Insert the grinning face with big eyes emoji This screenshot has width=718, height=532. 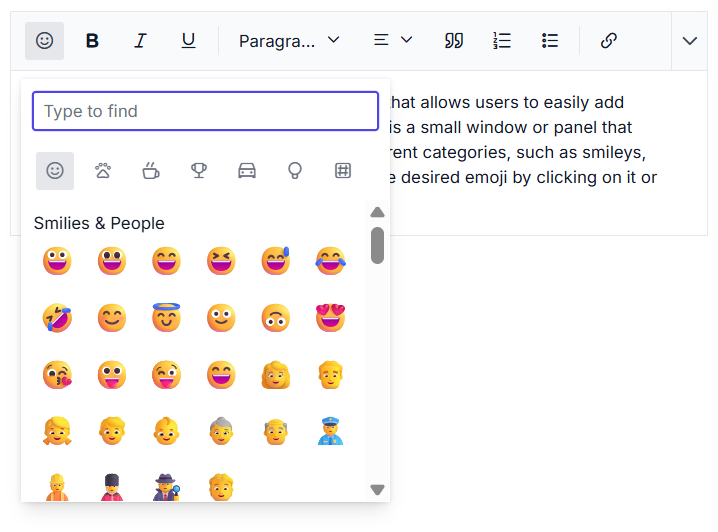point(112,261)
